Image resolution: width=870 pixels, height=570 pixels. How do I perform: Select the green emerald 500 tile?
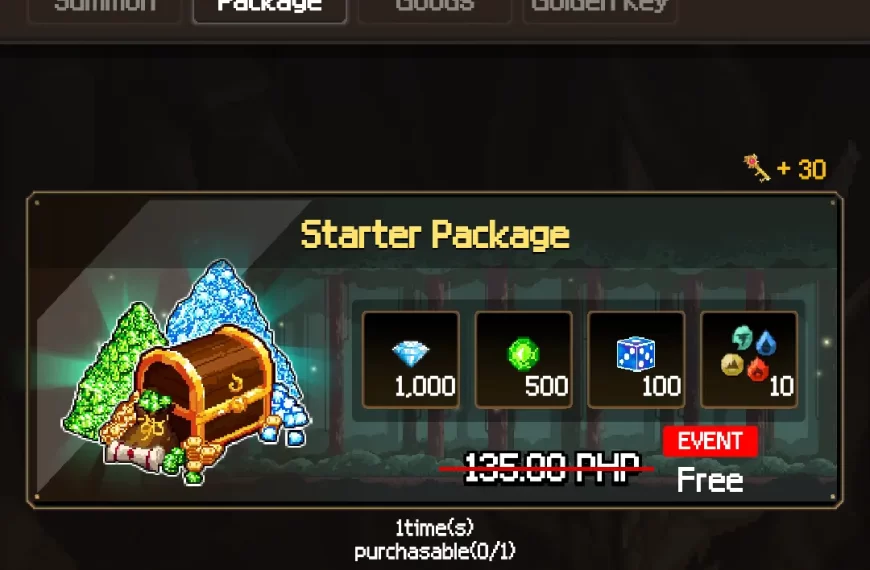point(524,360)
